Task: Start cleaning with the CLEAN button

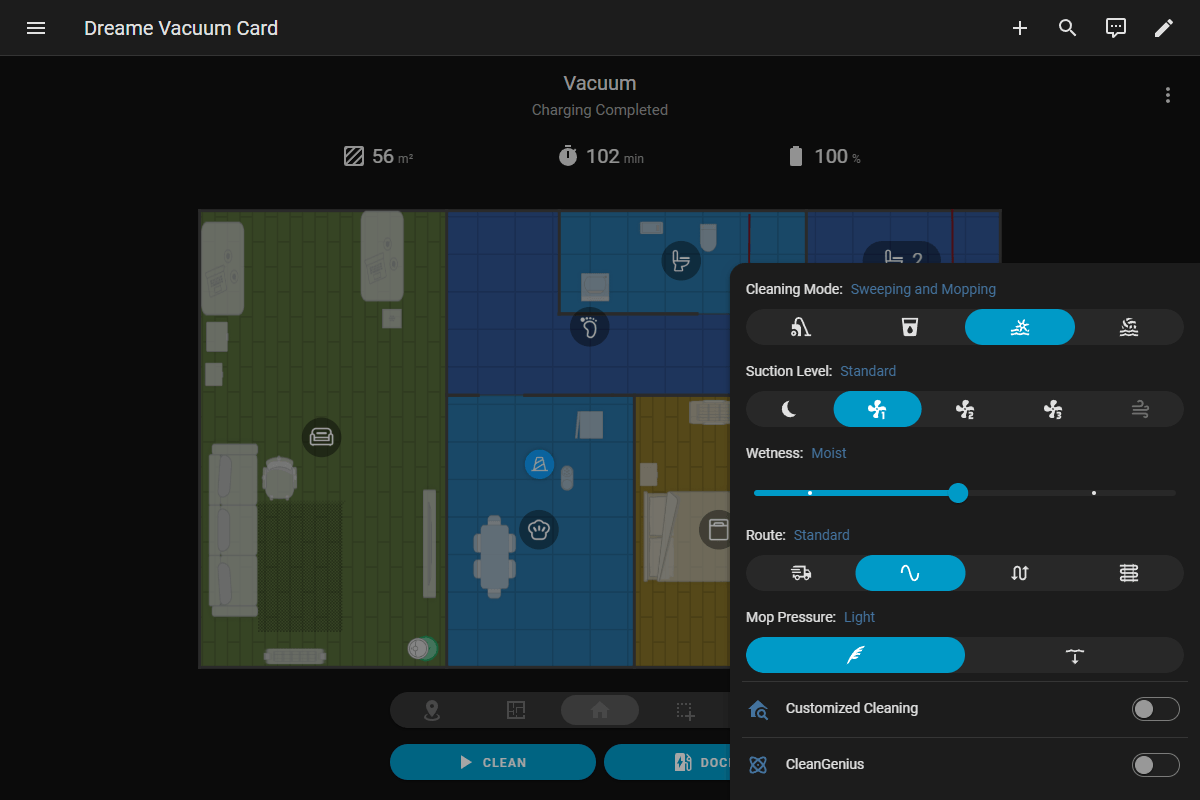Action: pyautogui.click(x=493, y=762)
